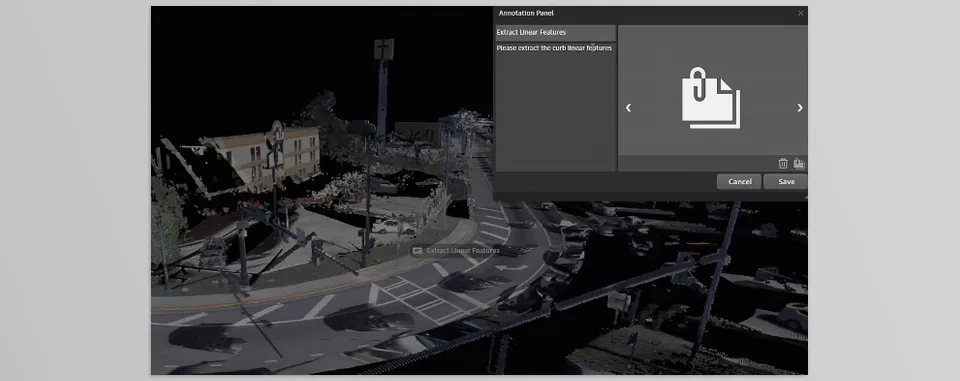This screenshot has height=381, width=960.
Task: Save the annotation
Action: (786, 182)
